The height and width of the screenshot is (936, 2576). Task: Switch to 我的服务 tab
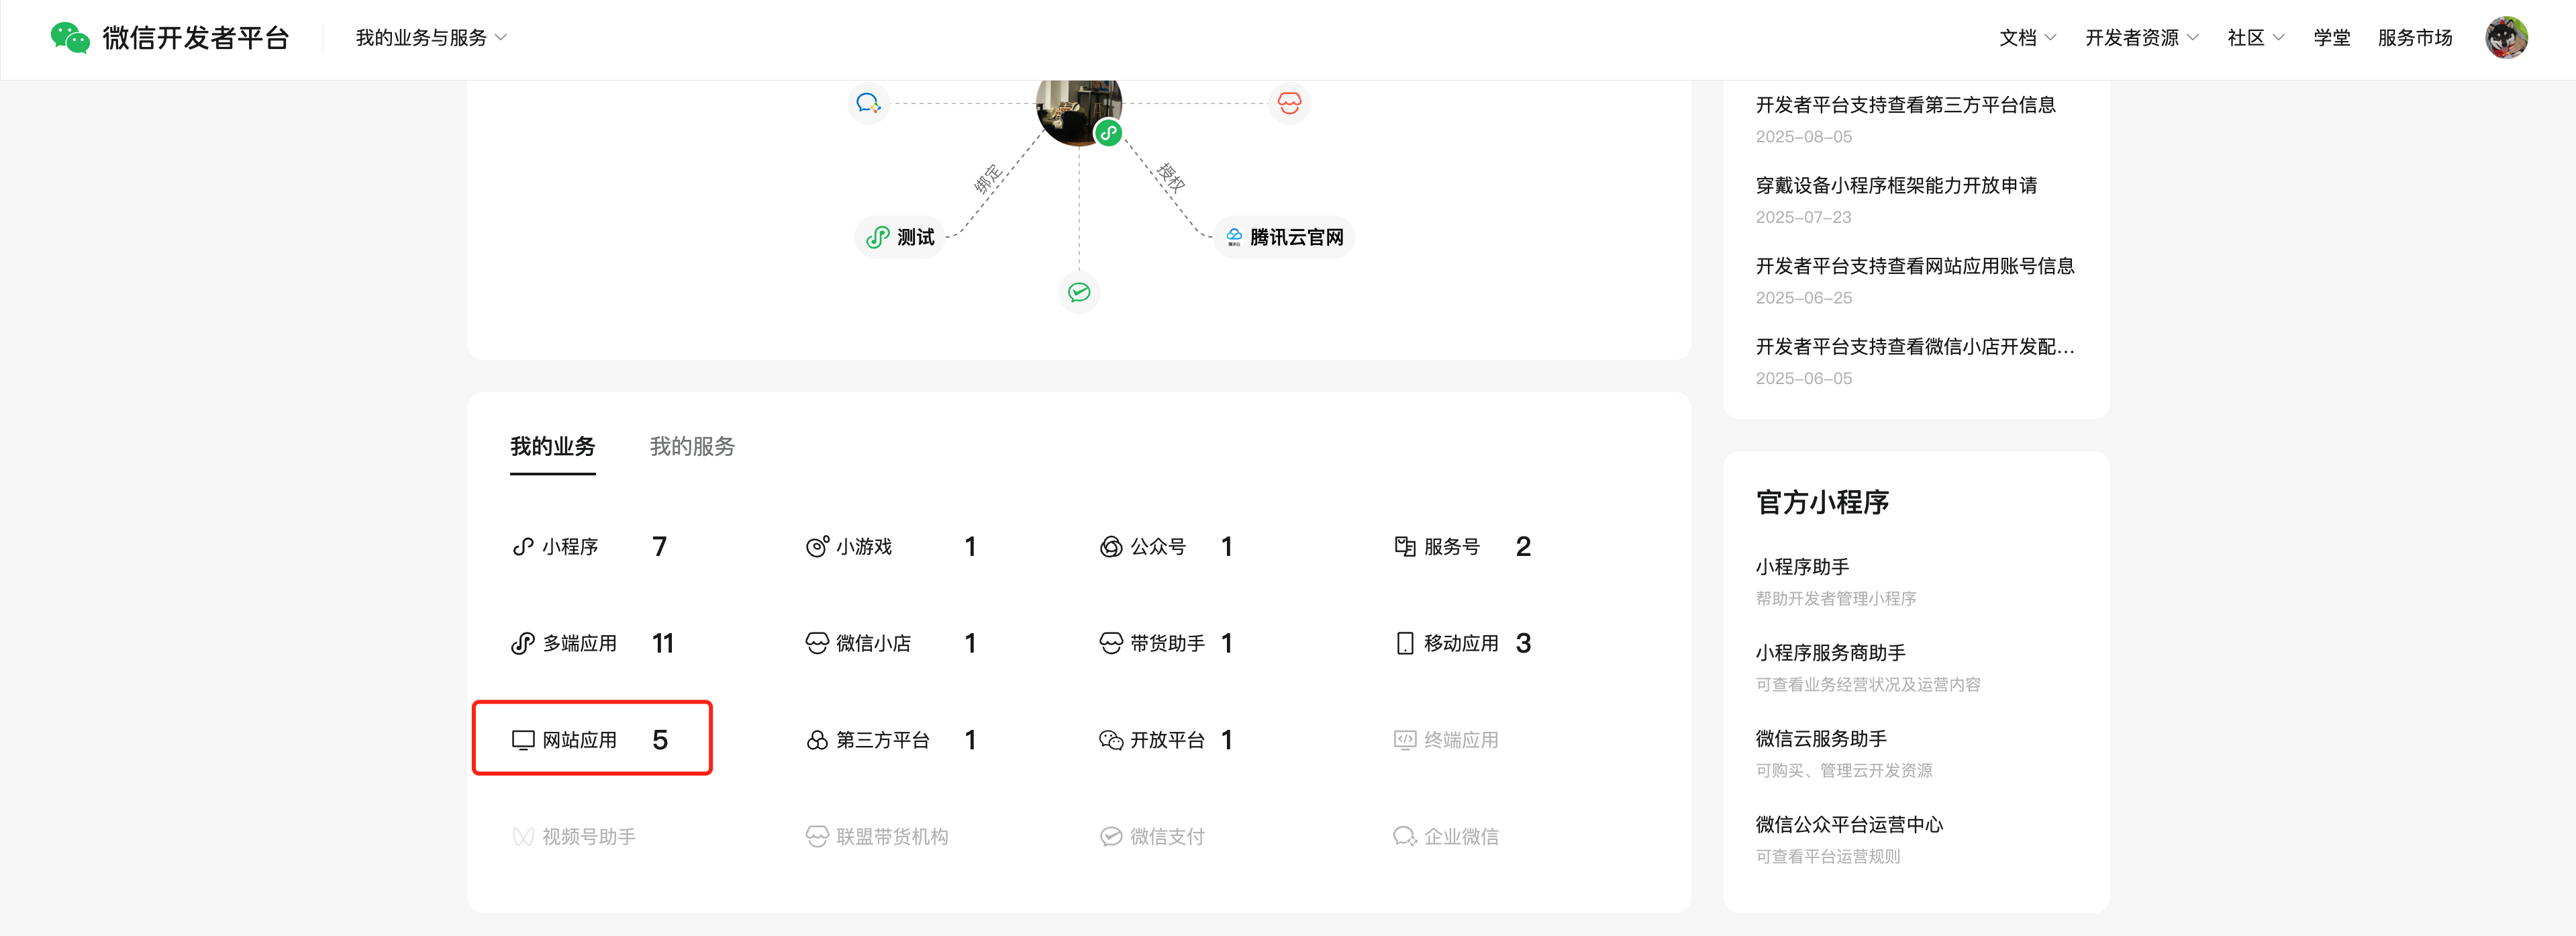692,446
